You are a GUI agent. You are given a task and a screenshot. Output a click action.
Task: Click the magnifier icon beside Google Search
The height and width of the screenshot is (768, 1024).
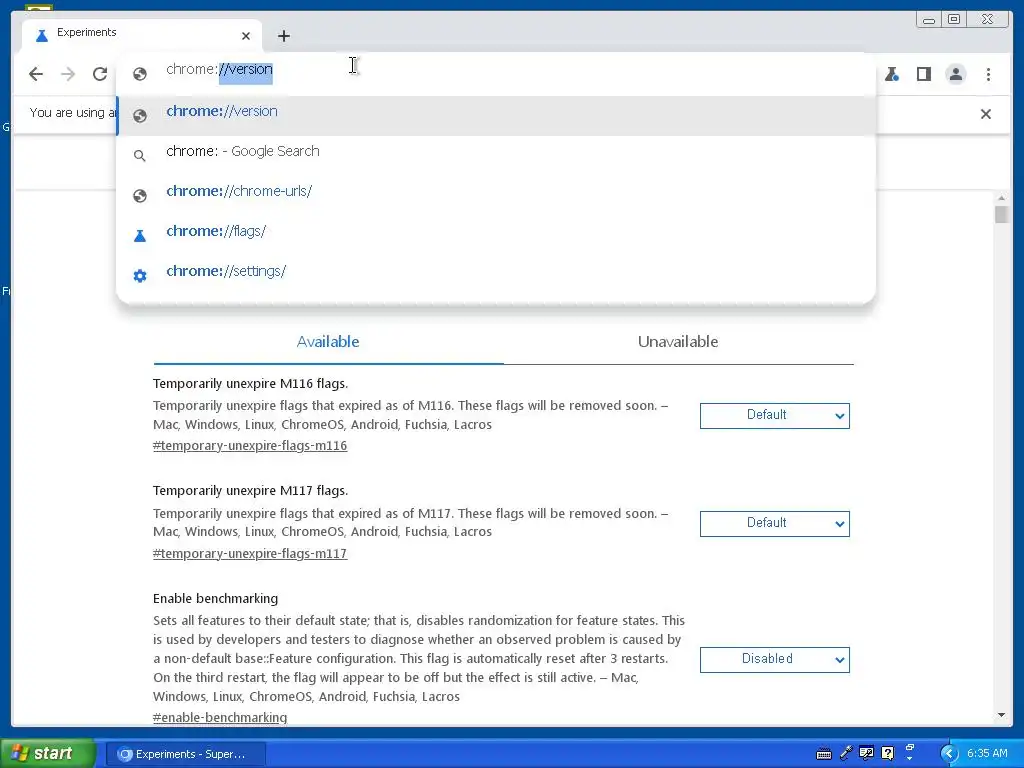pyautogui.click(x=139, y=156)
